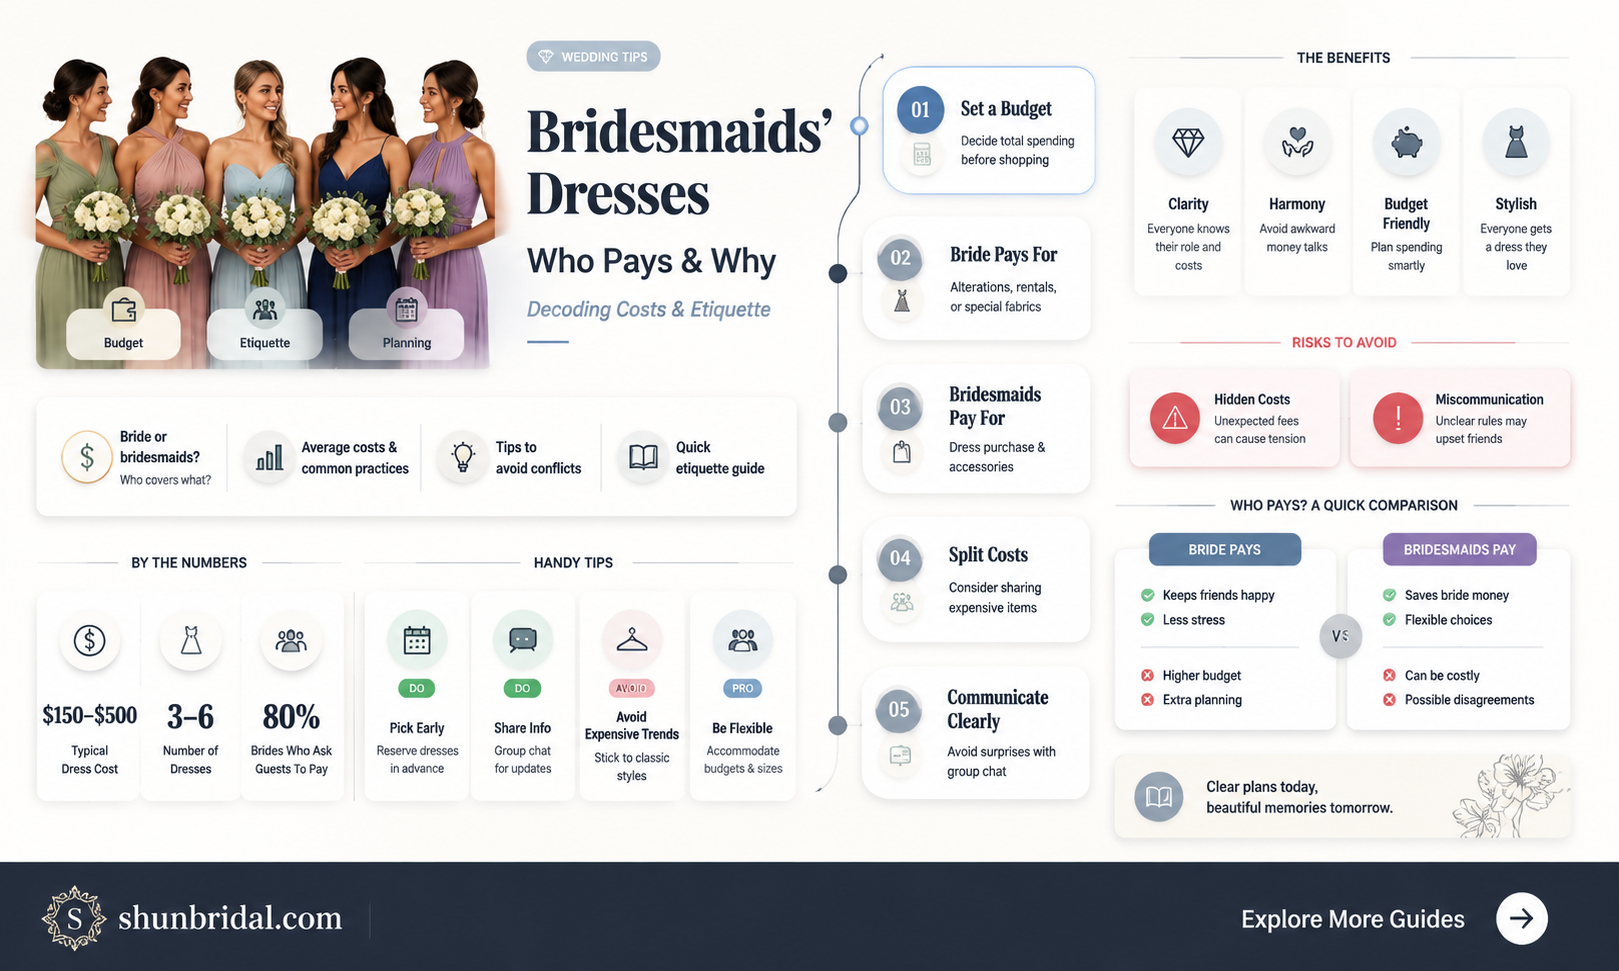The image size is (1619, 971).
Task: Click the dress icon above 3–6
Action: tap(191, 640)
